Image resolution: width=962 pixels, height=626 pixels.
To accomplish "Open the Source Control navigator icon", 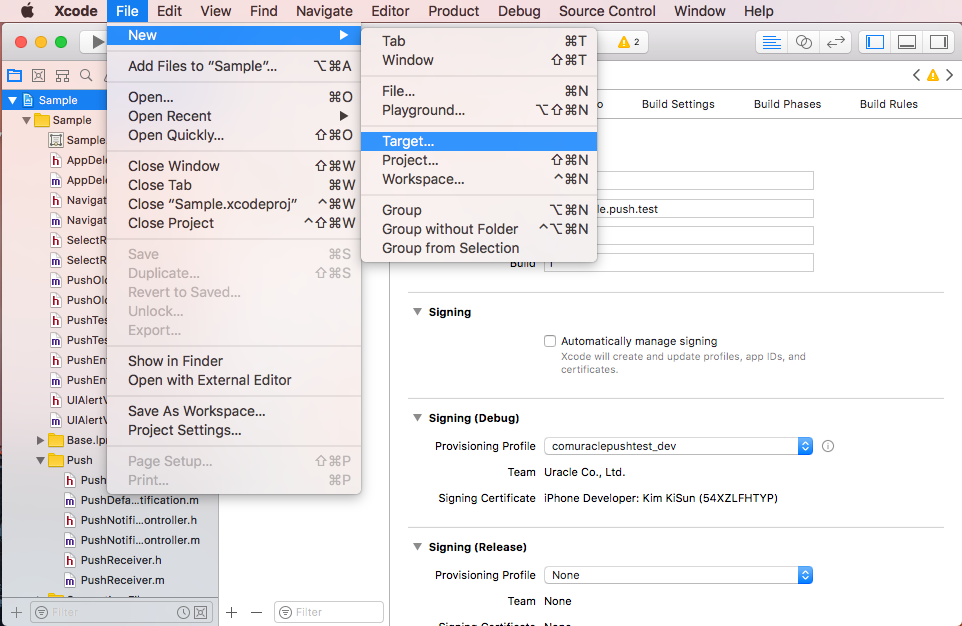I will (x=39, y=75).
